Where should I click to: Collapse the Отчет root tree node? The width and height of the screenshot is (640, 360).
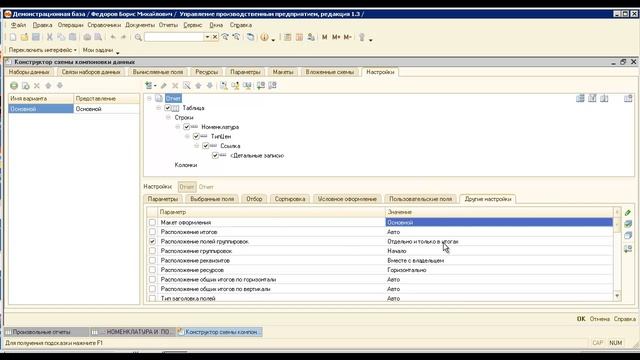(x=149, y=98)
